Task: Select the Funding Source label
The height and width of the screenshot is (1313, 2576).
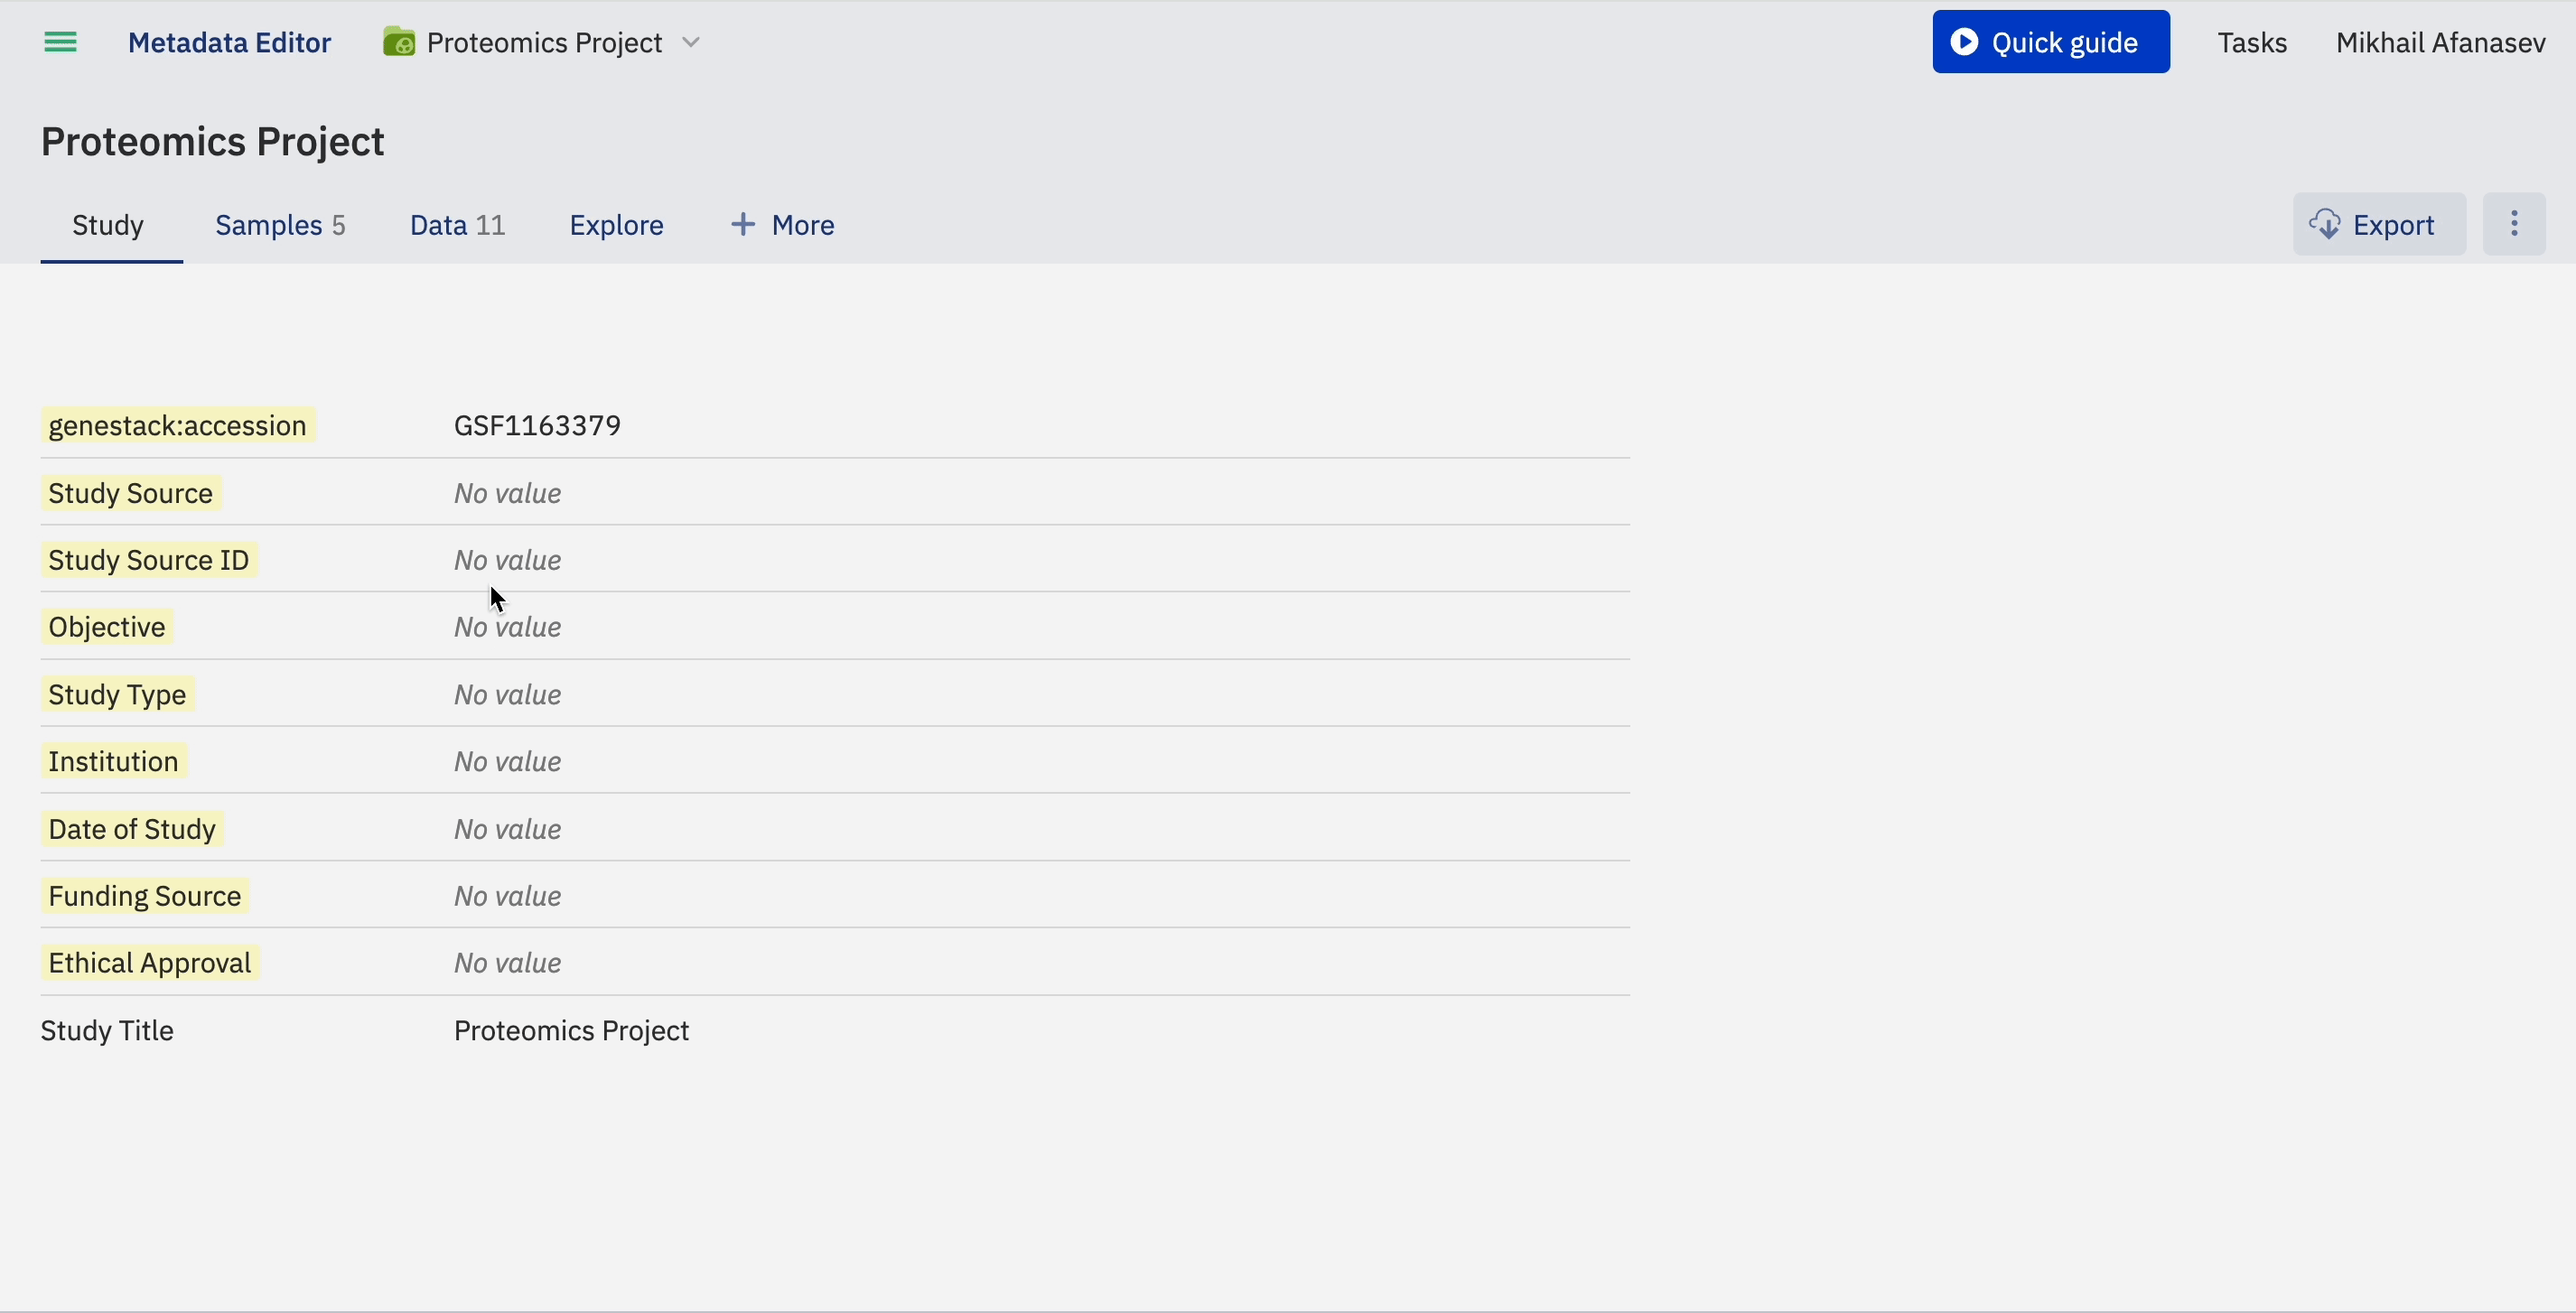Action: tap(145, 896)
